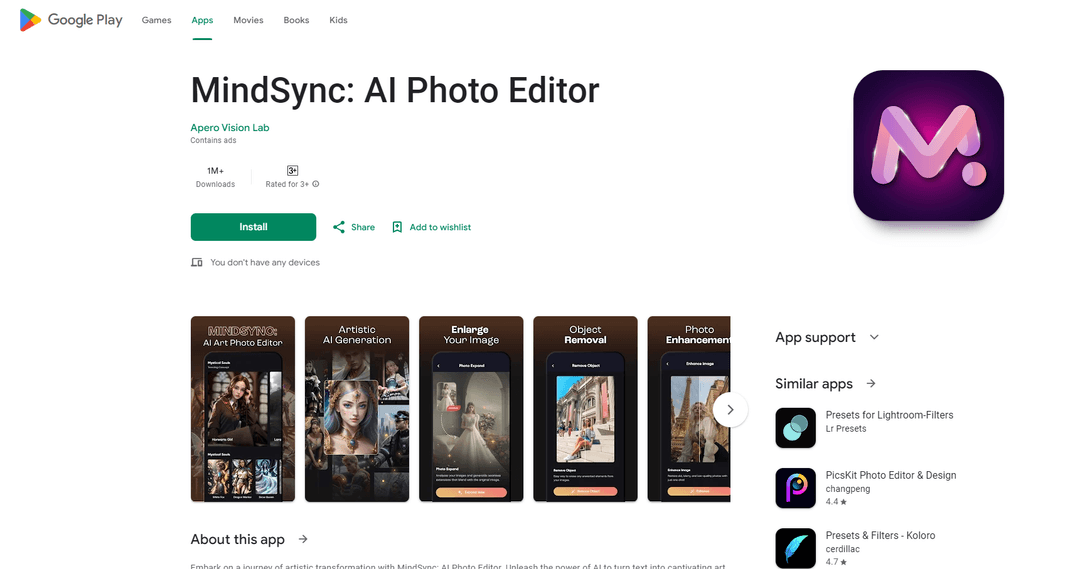Select the Apps tab

click(202, 20)
